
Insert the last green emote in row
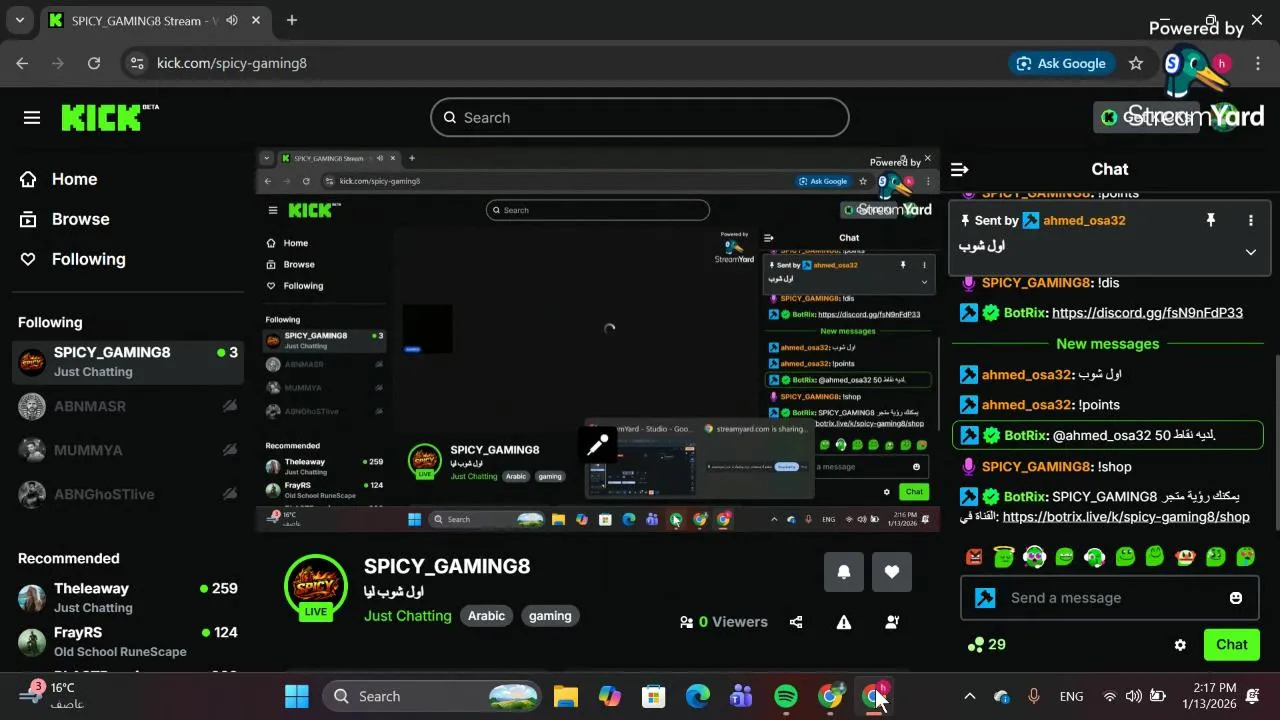pos(1246,557)
